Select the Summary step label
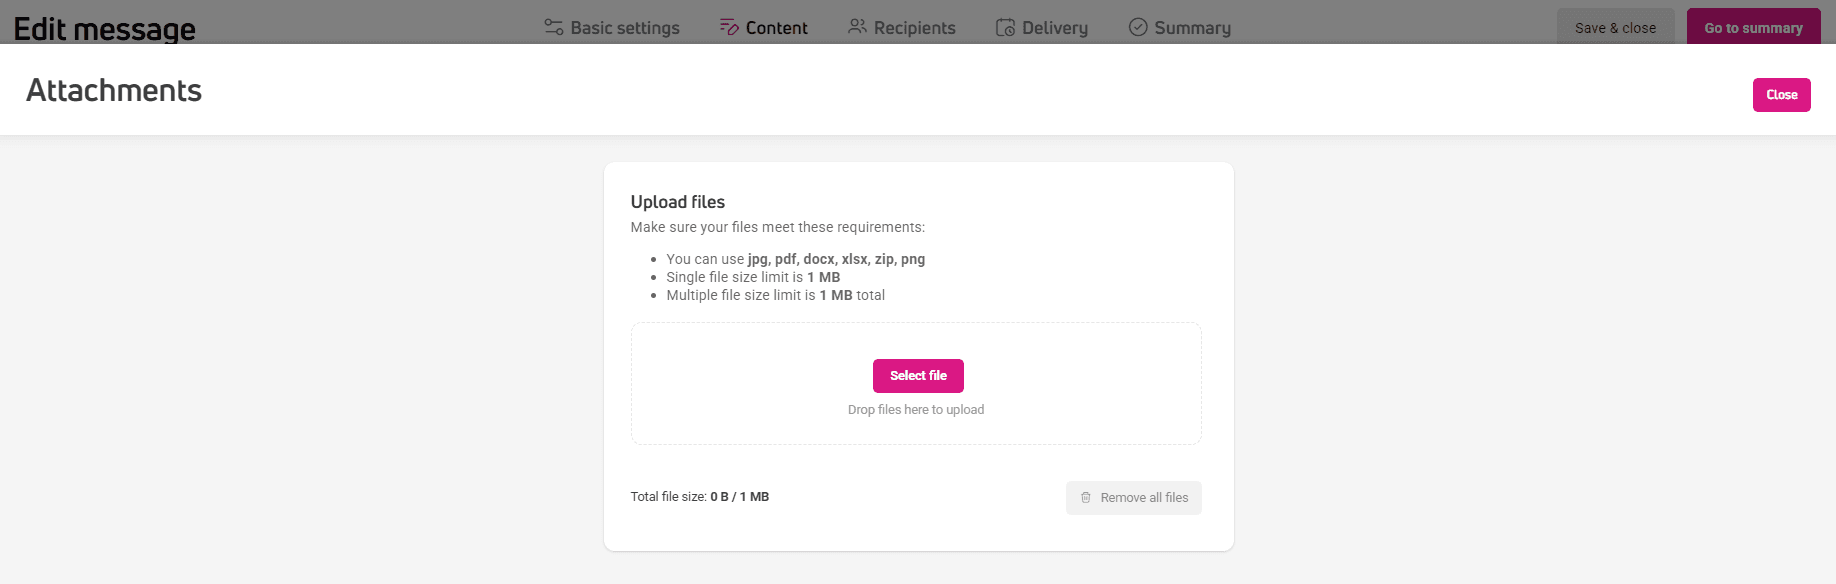The height and width of the screenshot is (584, 1836). coord(1192,28)
